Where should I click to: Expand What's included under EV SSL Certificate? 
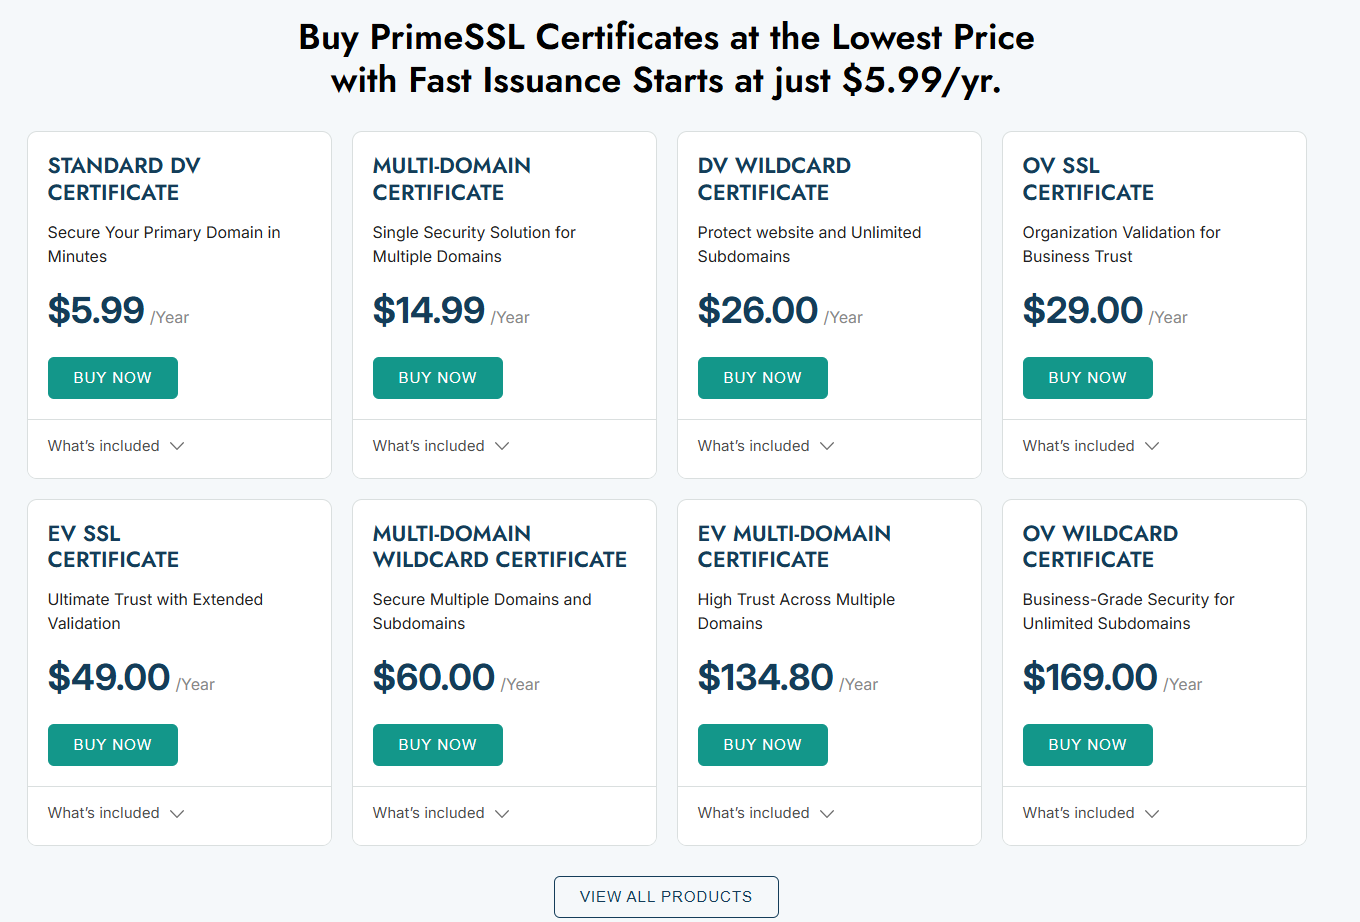tap(116, 813)
